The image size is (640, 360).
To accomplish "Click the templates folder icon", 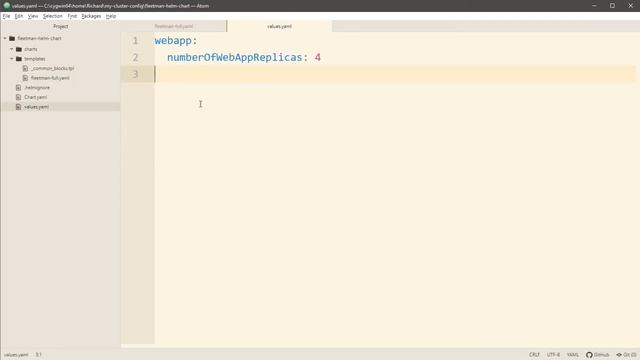I will tap(19, 59).
